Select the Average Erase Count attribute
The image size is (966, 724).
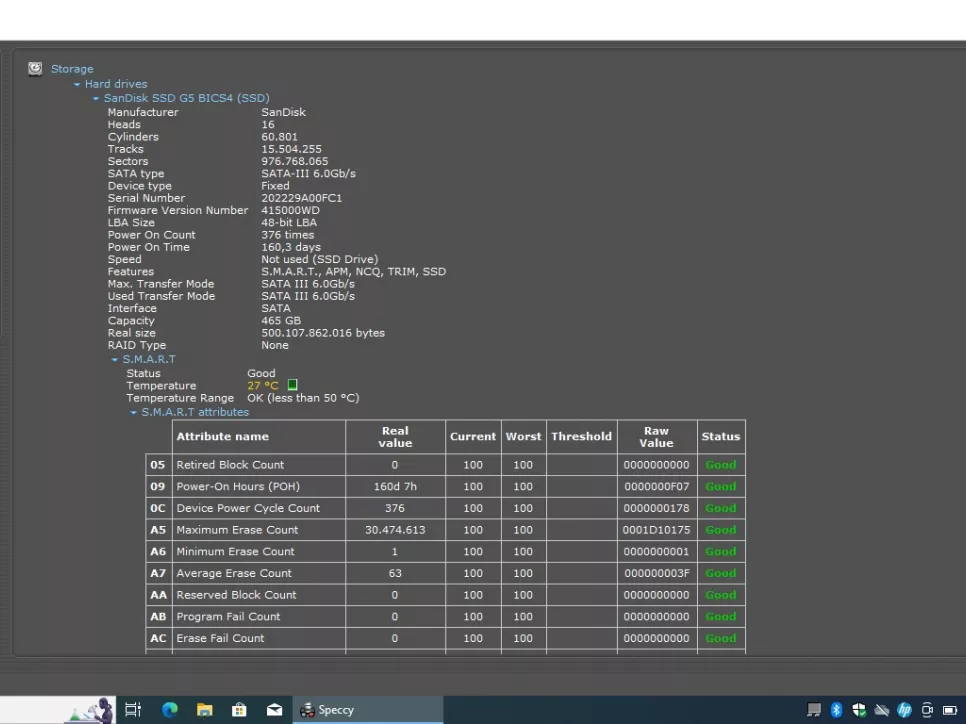point(234,573)
